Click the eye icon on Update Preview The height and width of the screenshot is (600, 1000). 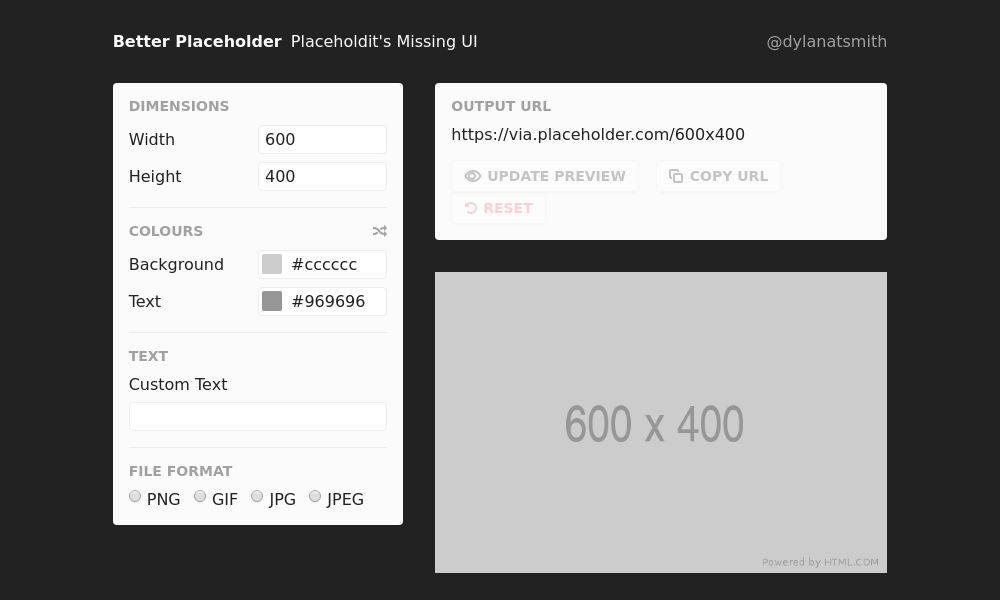472,176
